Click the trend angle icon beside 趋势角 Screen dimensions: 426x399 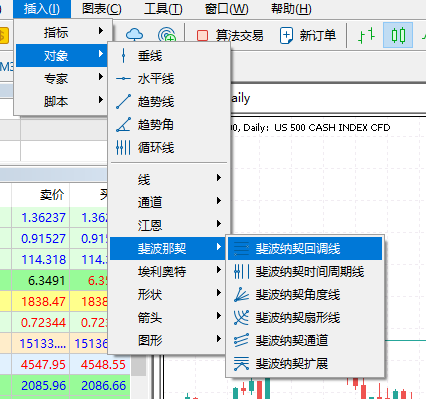(123, 125)
